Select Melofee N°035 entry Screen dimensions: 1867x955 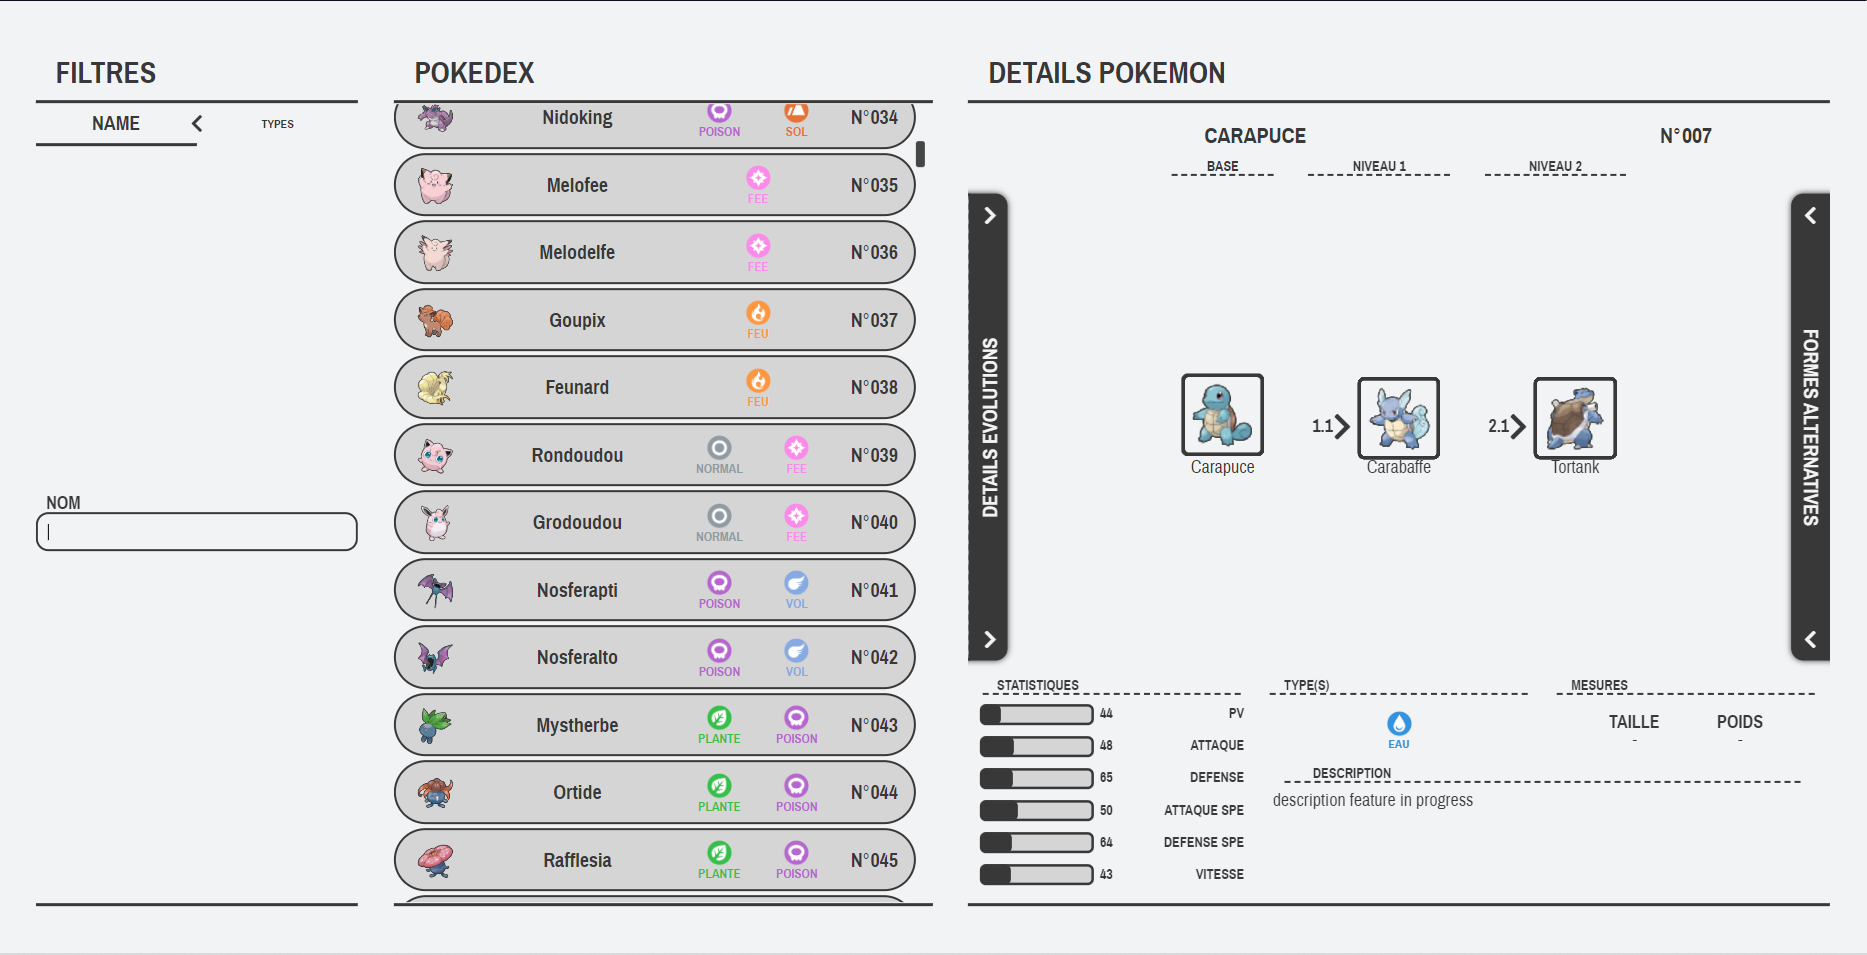click(655, 185)
